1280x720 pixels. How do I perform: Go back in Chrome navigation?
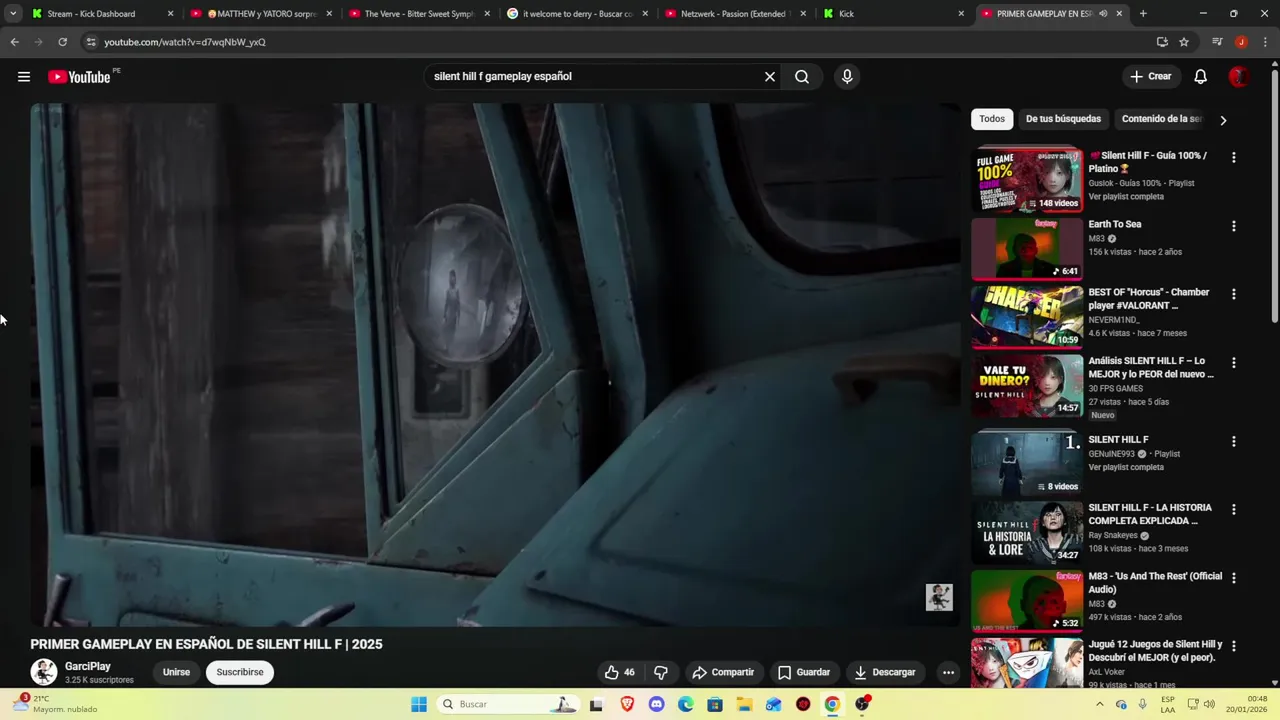[x=14, y=42]
